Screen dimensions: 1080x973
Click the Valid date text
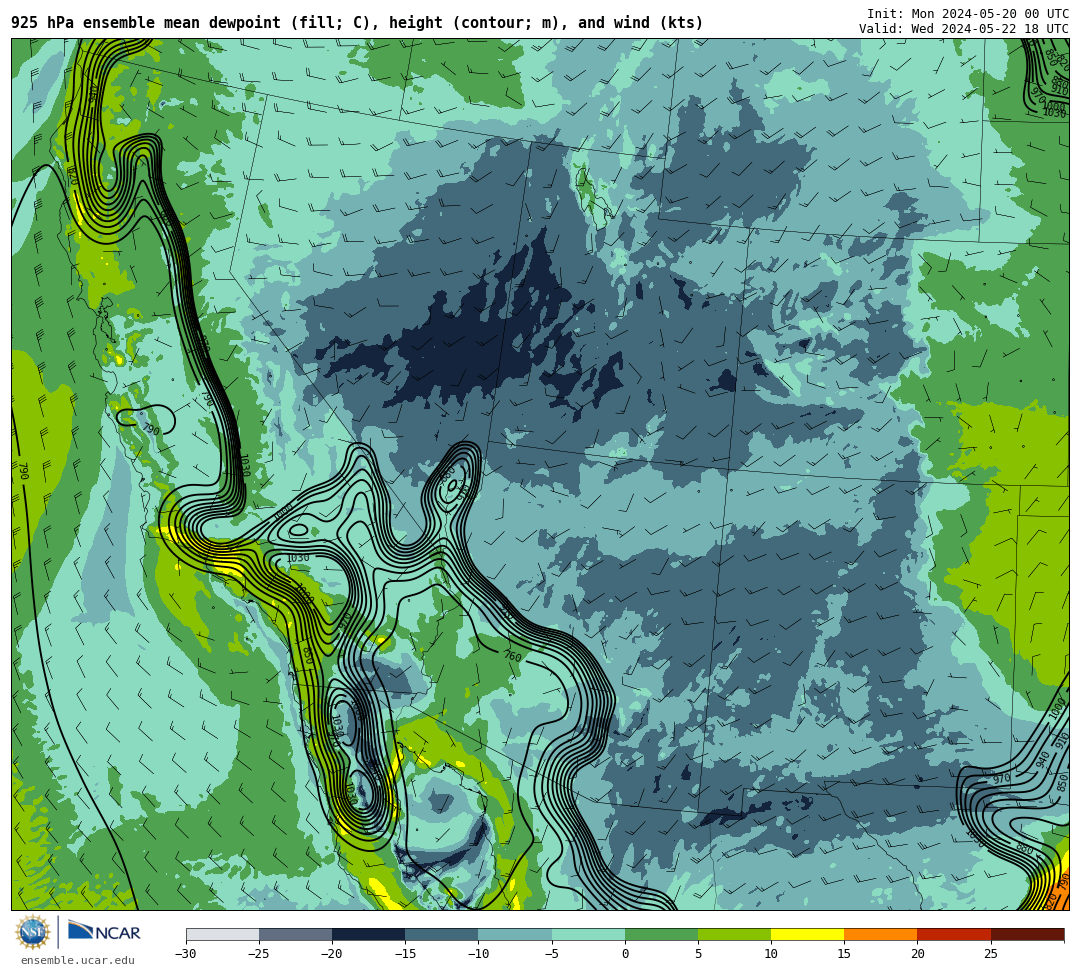coord(964,29)
